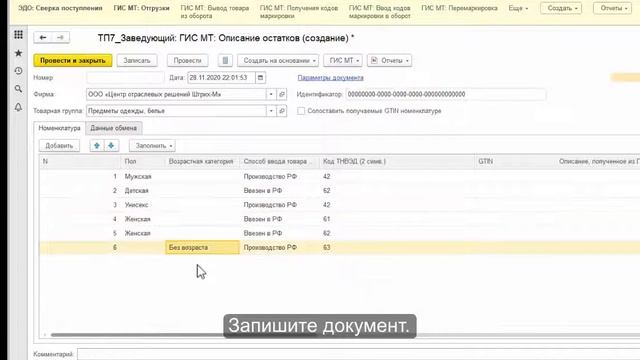Open favorites star icon in sidebar
640x360 pixels.
coord(18,53)
